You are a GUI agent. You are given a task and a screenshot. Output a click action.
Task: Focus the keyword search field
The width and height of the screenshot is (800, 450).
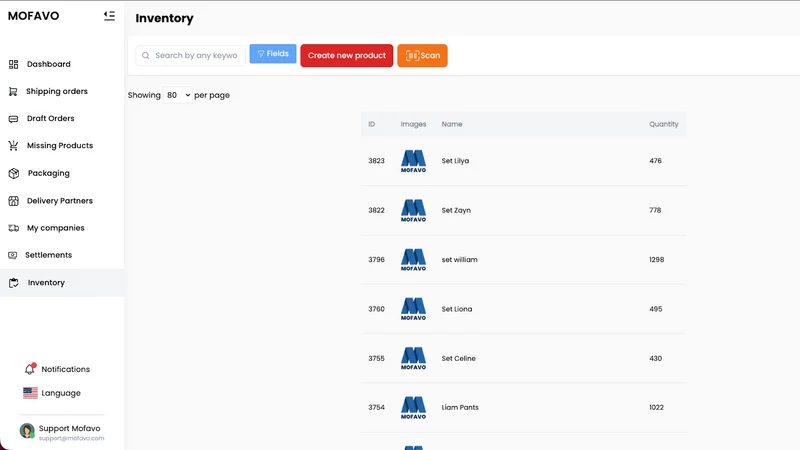[x=190, y=56]
